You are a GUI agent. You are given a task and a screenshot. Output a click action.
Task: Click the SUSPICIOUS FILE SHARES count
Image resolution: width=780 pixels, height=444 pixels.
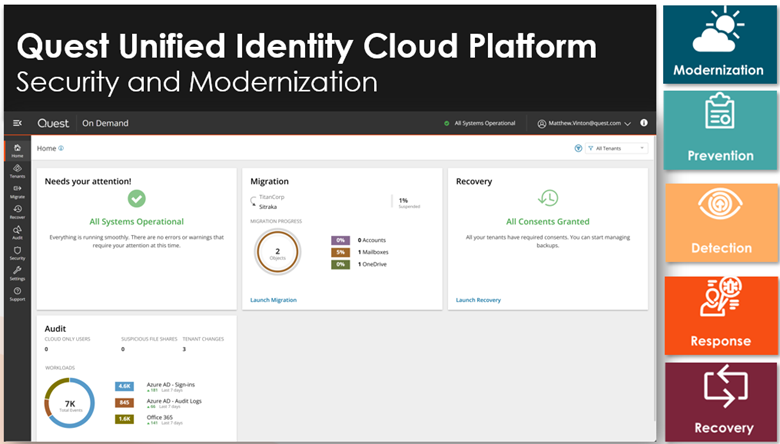pos(123,349)
